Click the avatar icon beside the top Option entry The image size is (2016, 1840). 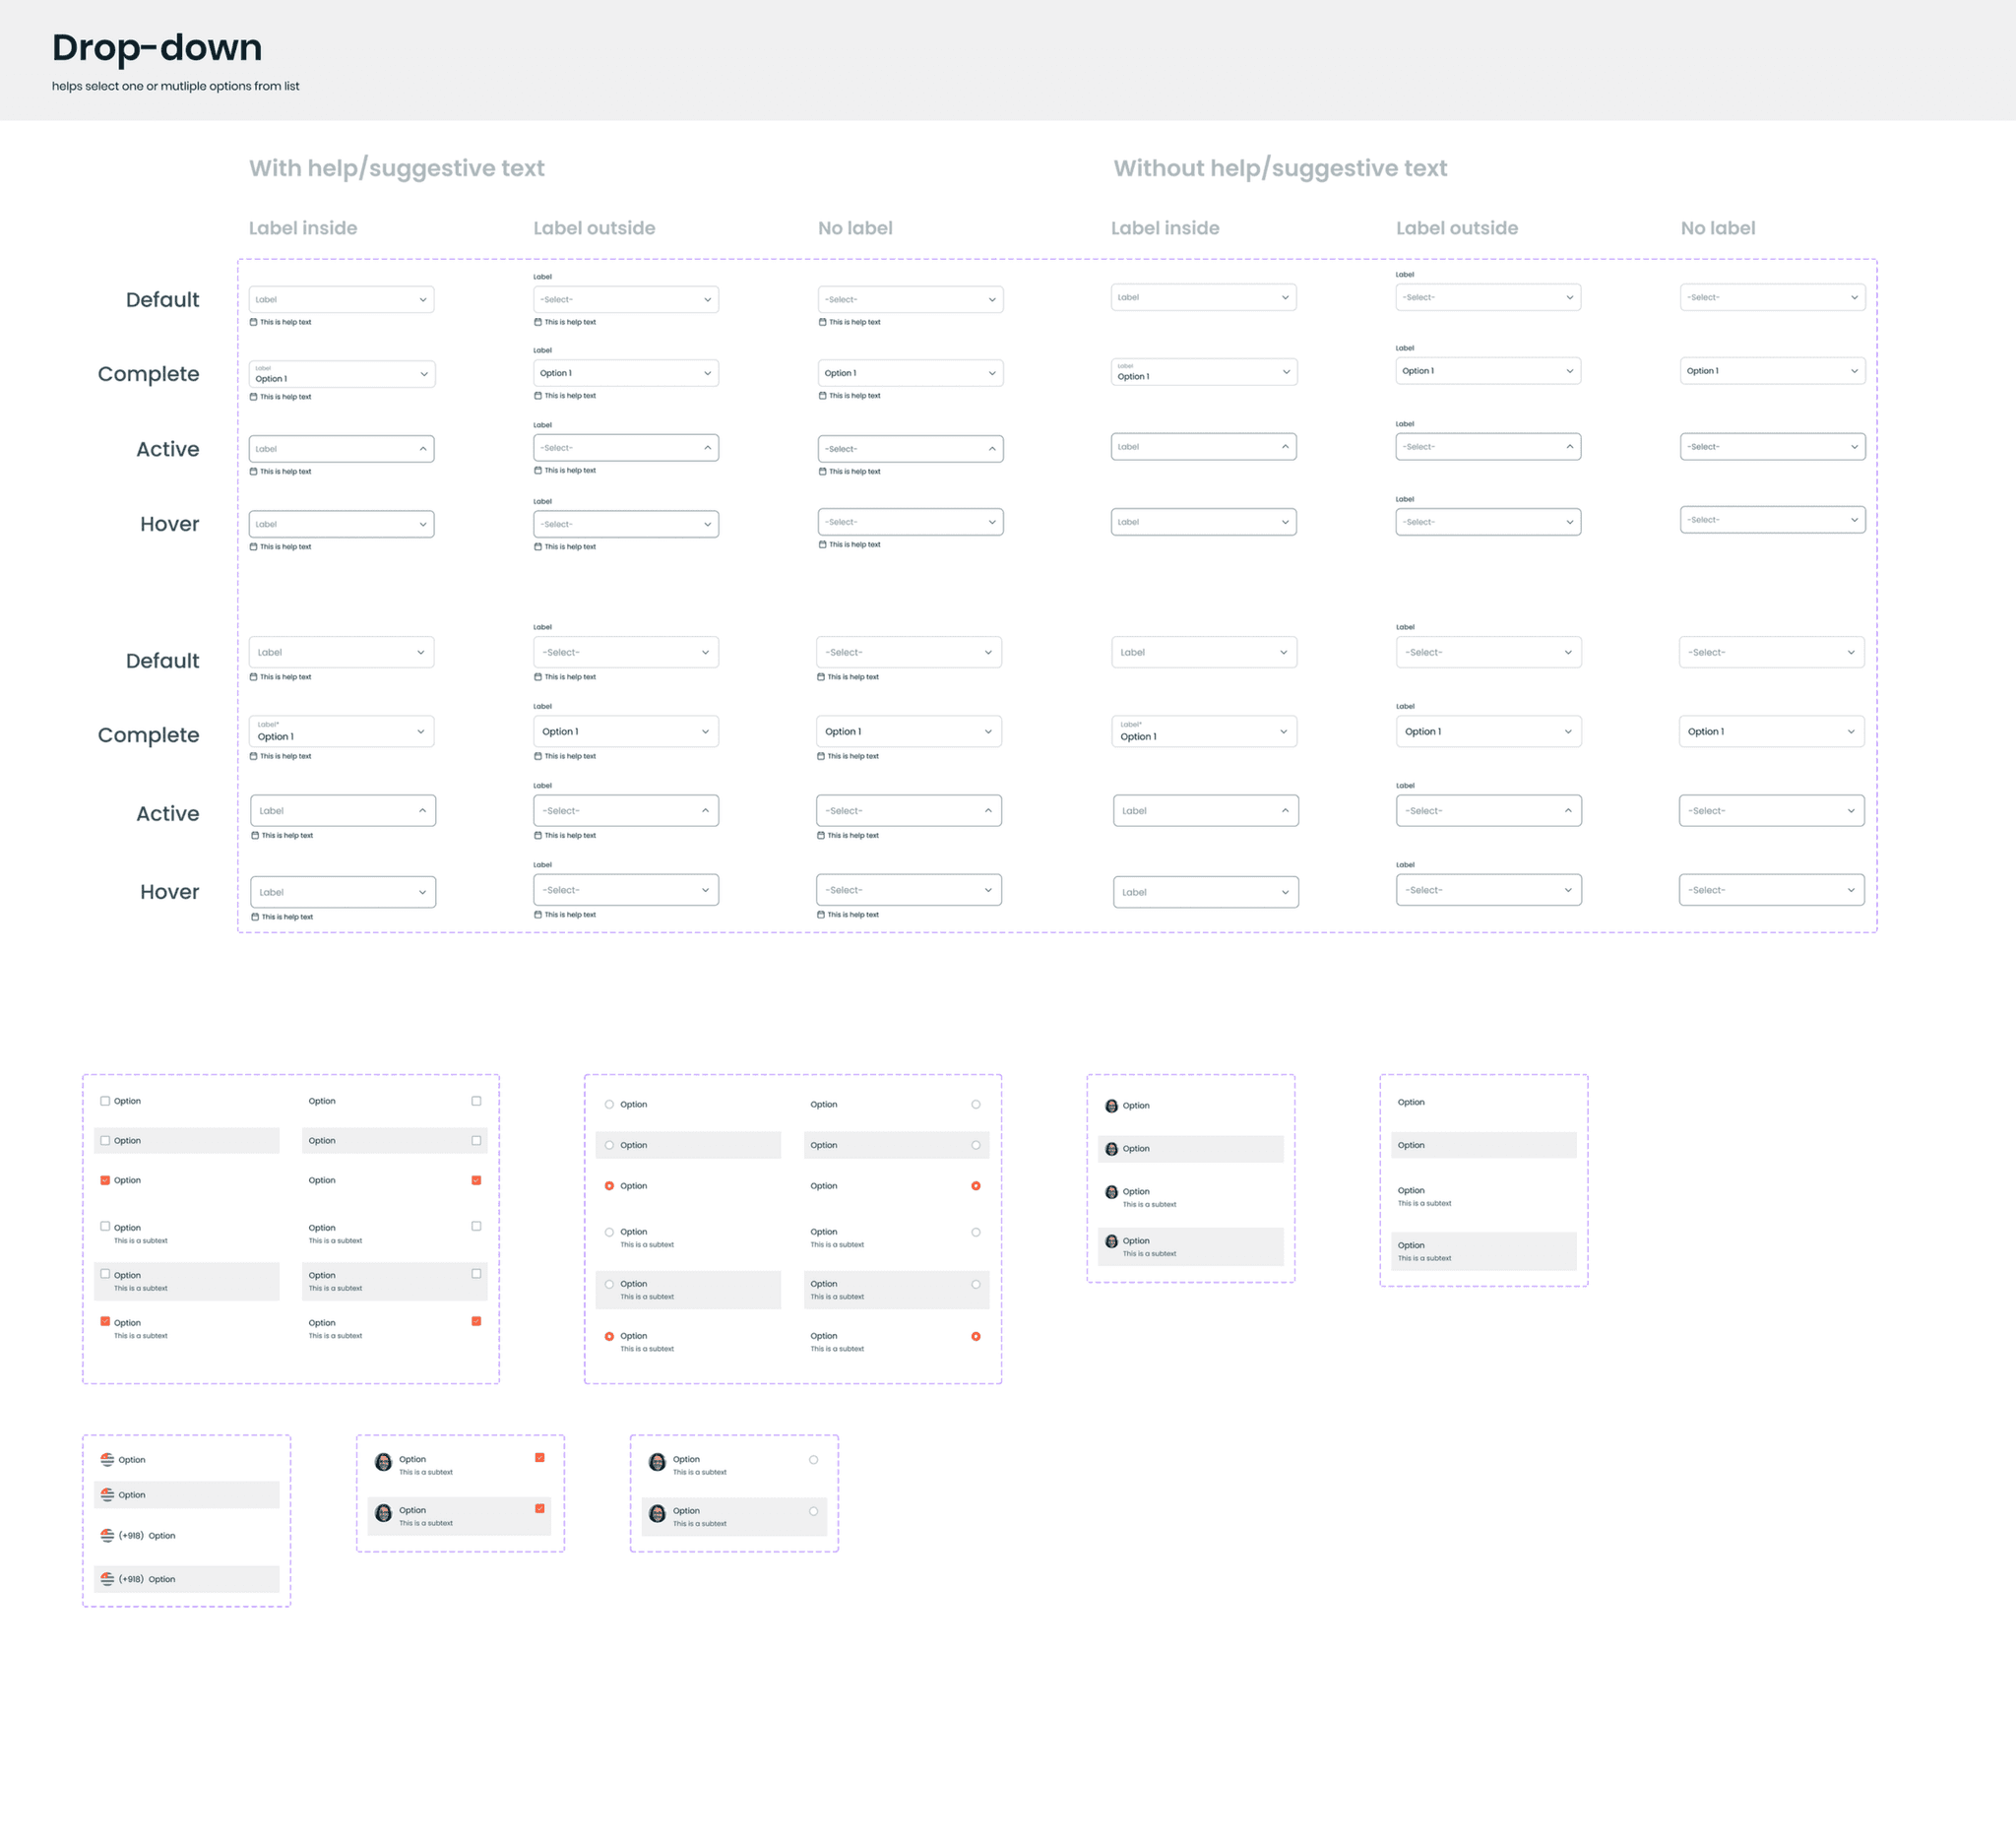(x=1111, y=1105)
